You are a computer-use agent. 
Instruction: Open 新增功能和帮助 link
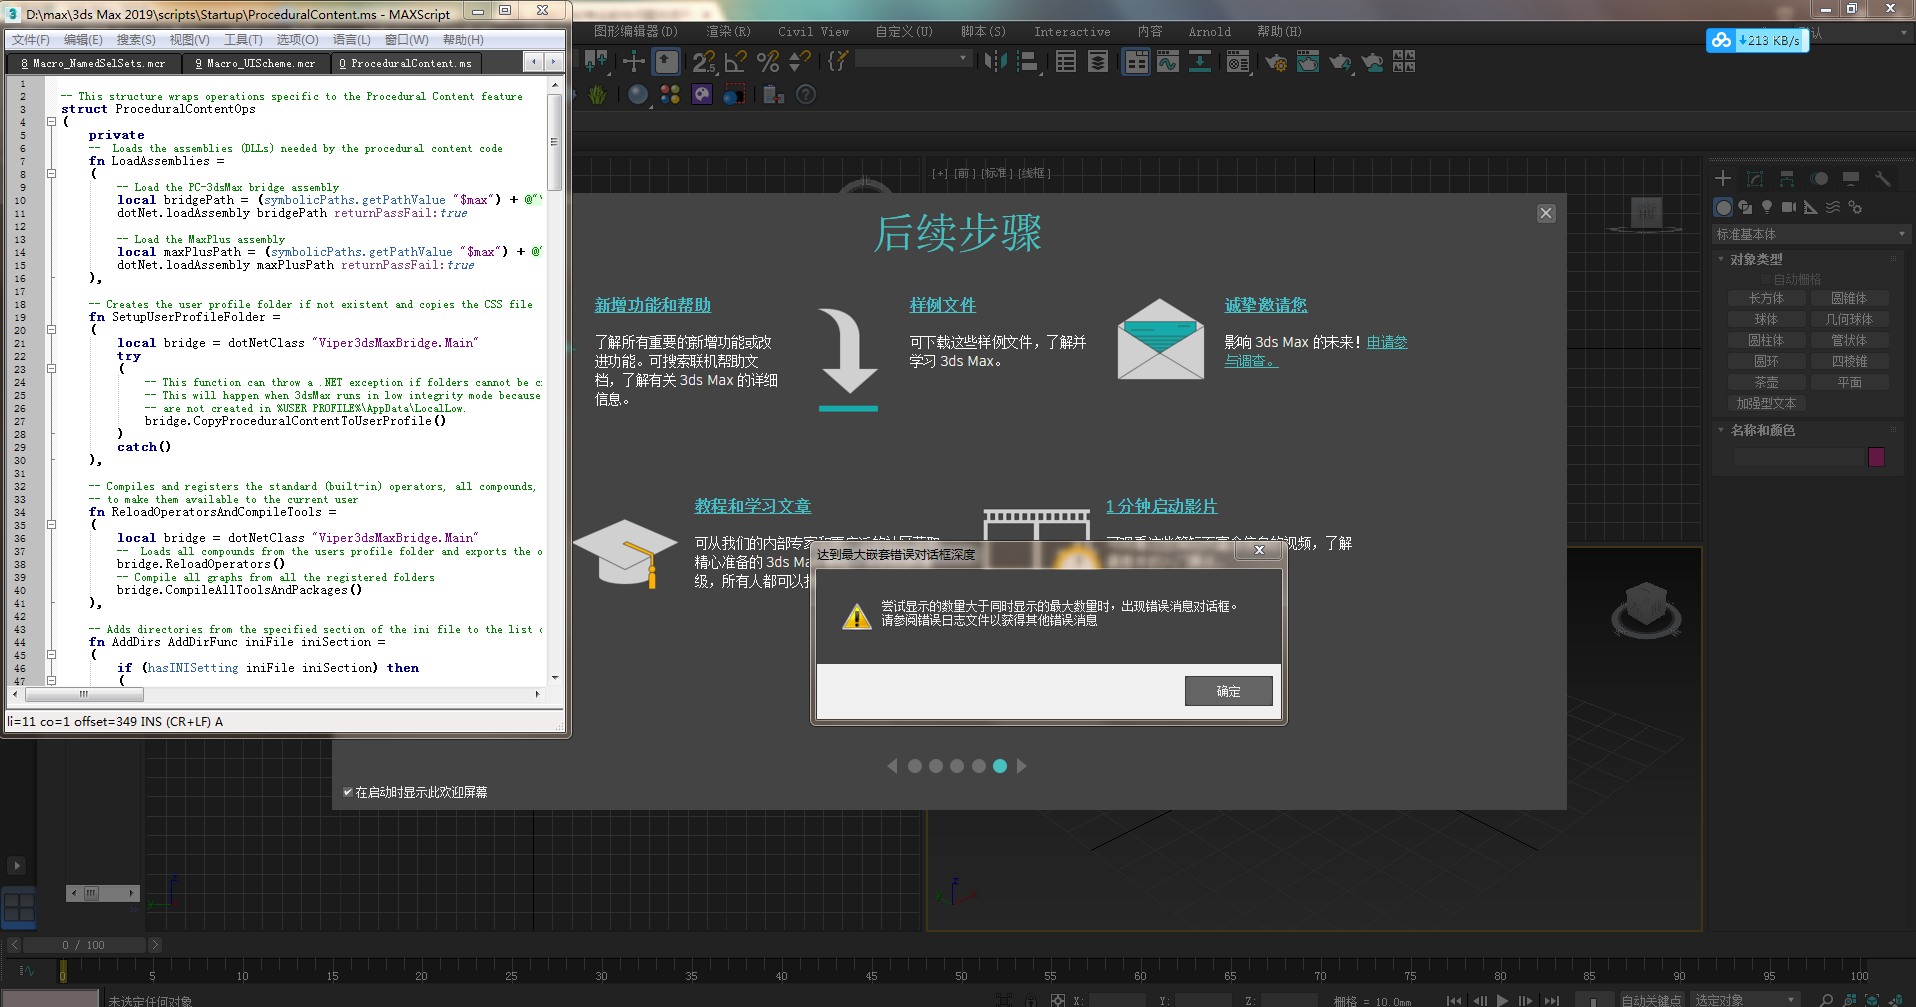point(653,305)
